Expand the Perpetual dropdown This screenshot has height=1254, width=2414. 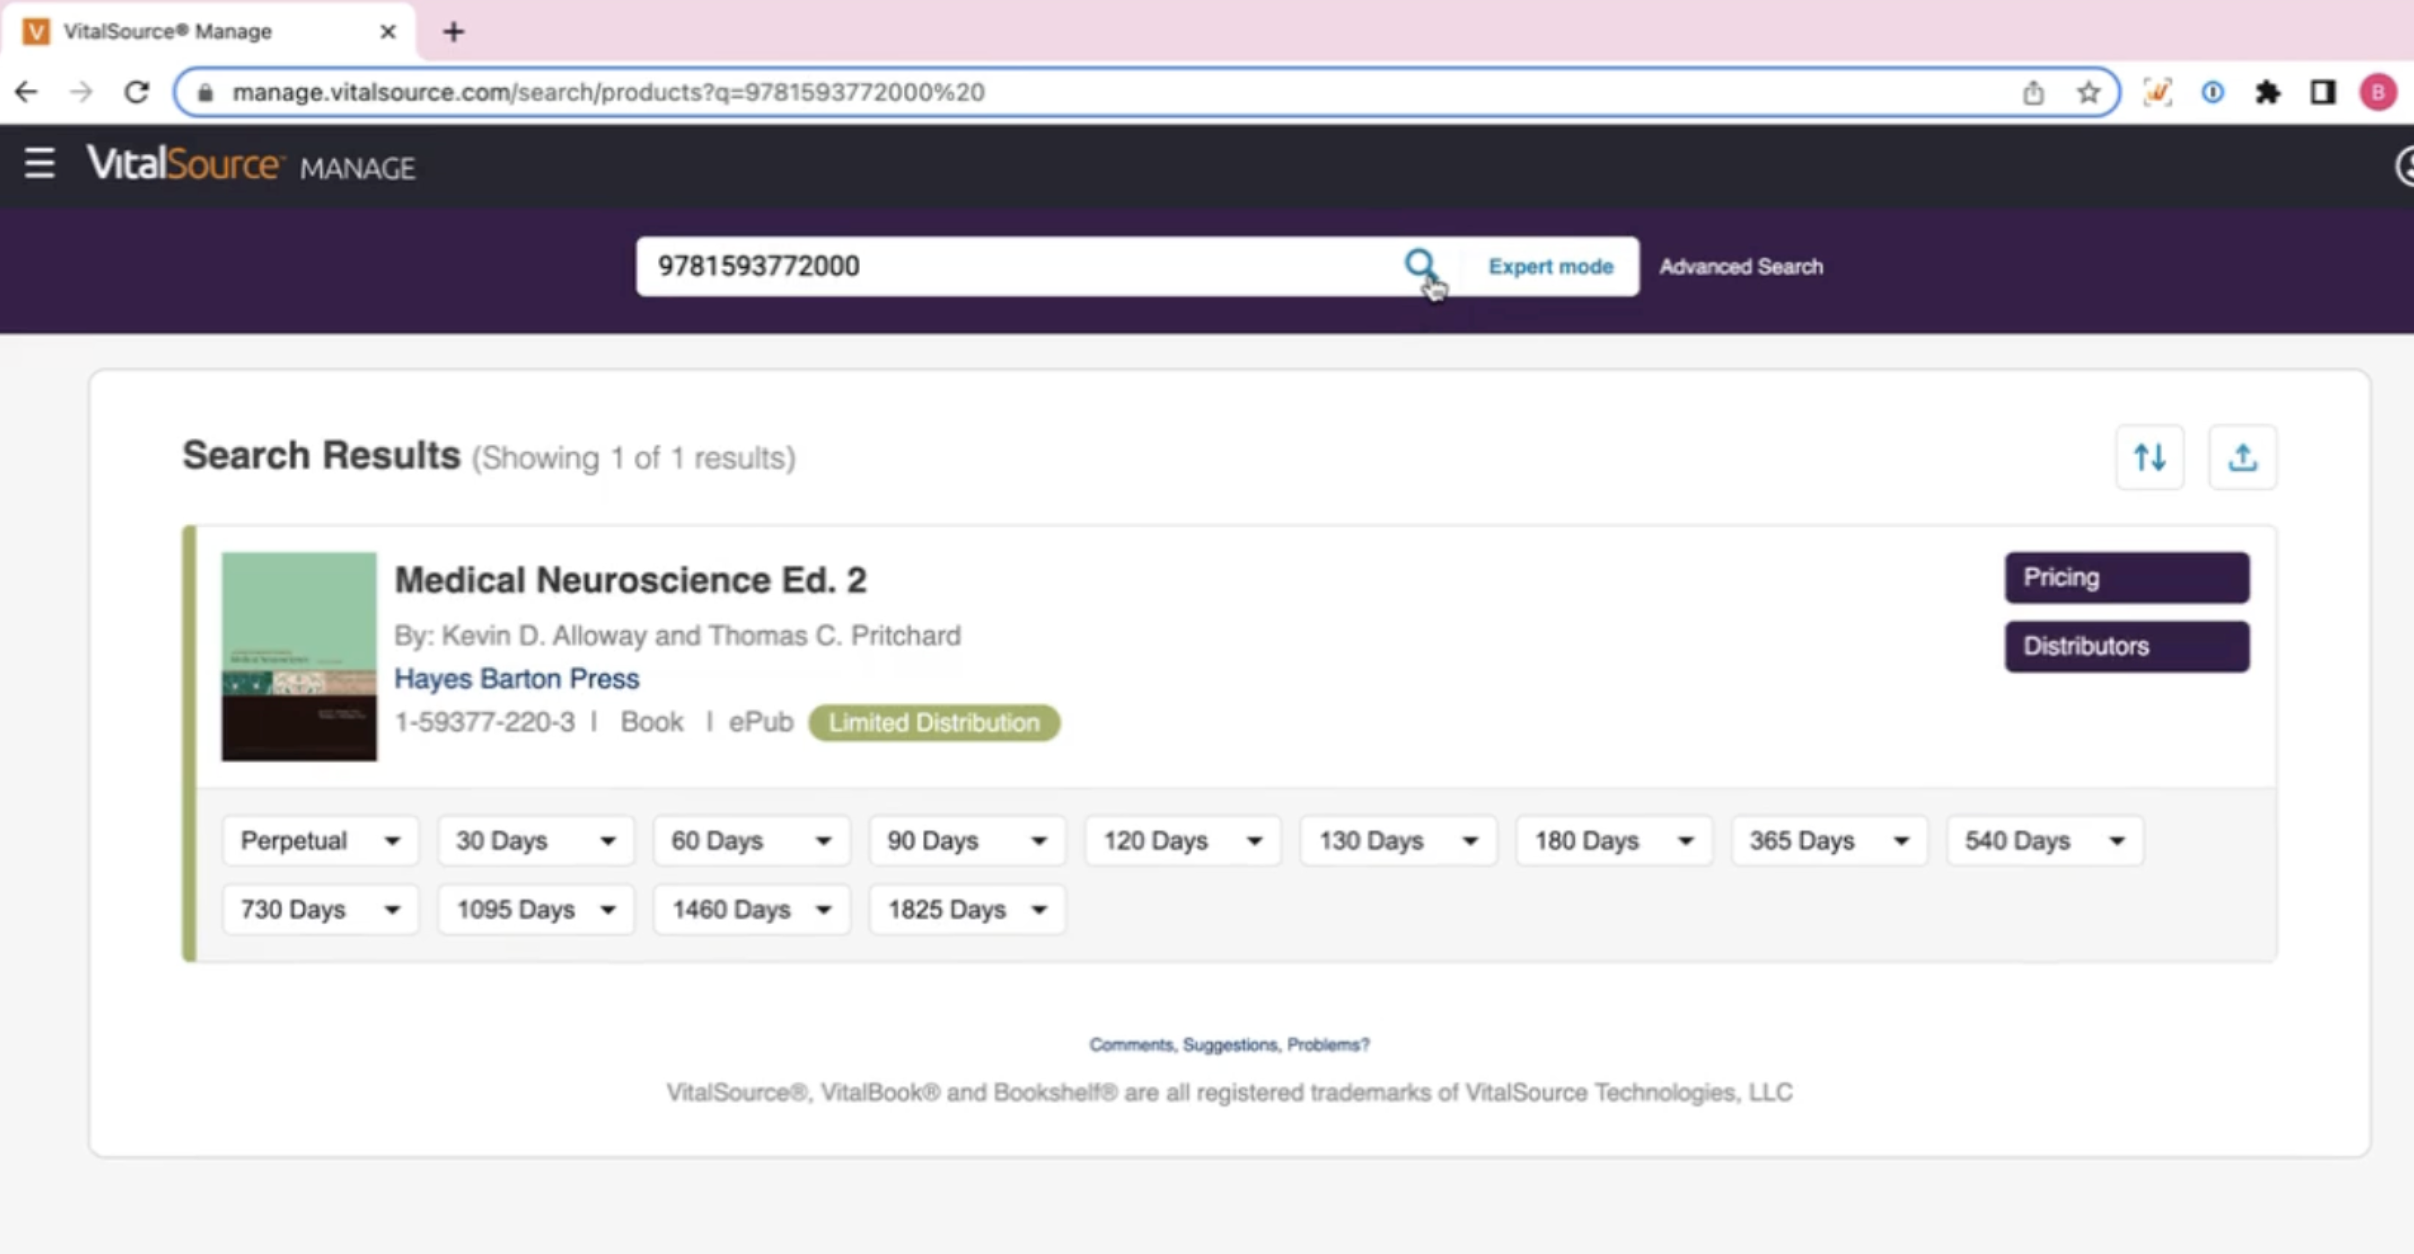point(320,841)
